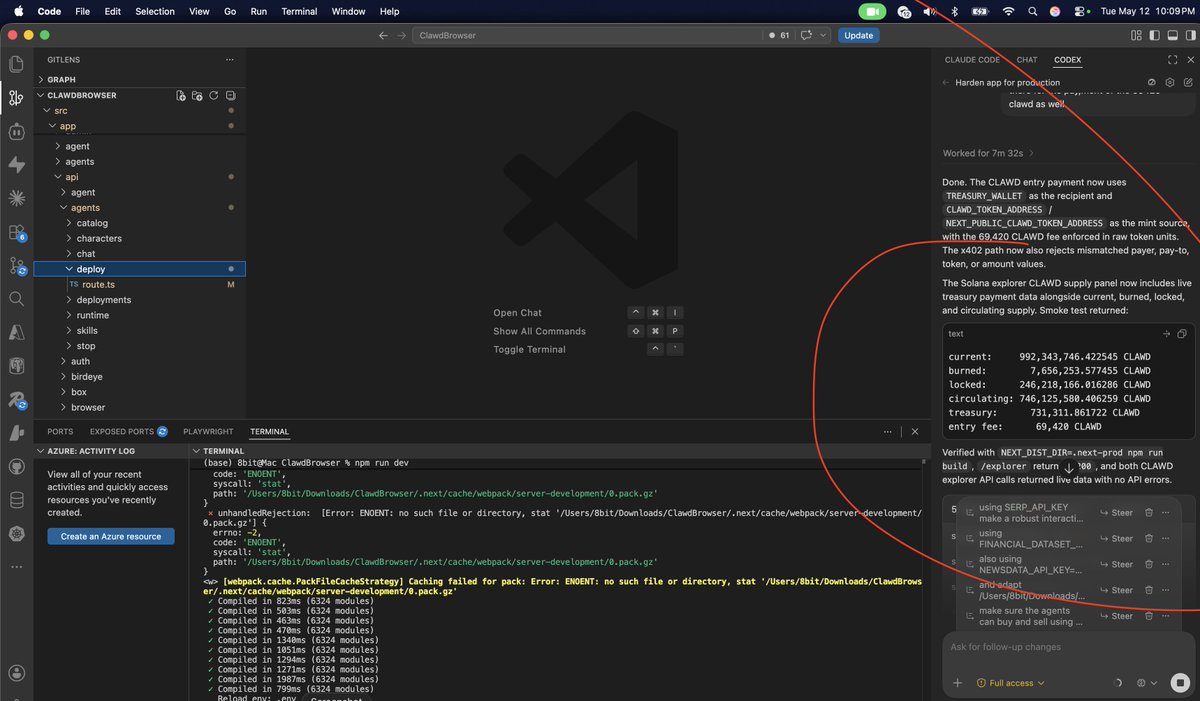Click Create an Azure resource button
This screenshot has height=701, width=1200.
110,536
